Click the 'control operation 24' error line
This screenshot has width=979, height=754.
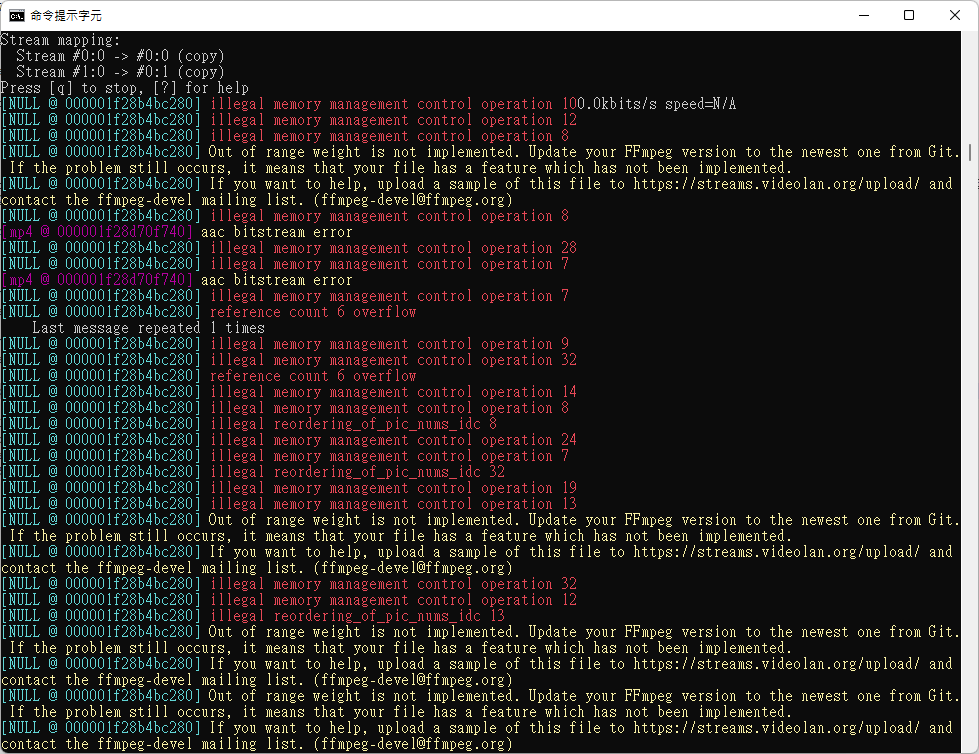[x=289, y=440]
